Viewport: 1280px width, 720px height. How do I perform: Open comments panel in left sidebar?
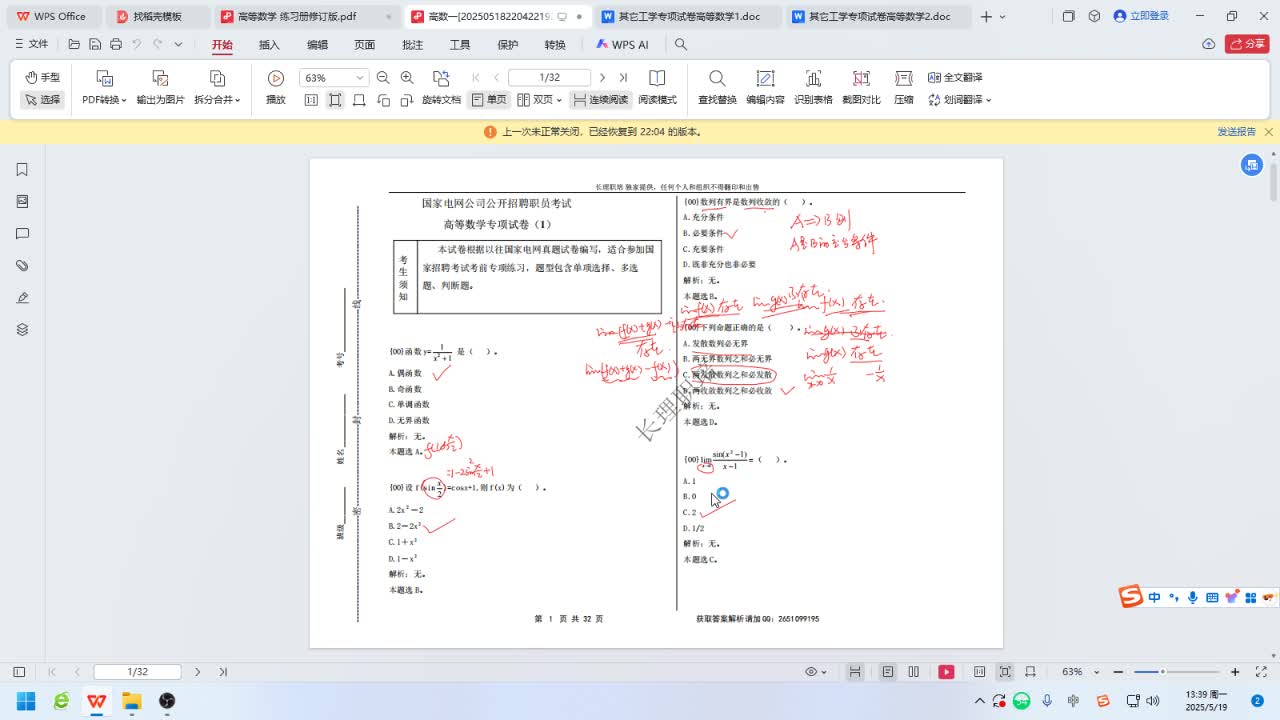coord(22,234)
